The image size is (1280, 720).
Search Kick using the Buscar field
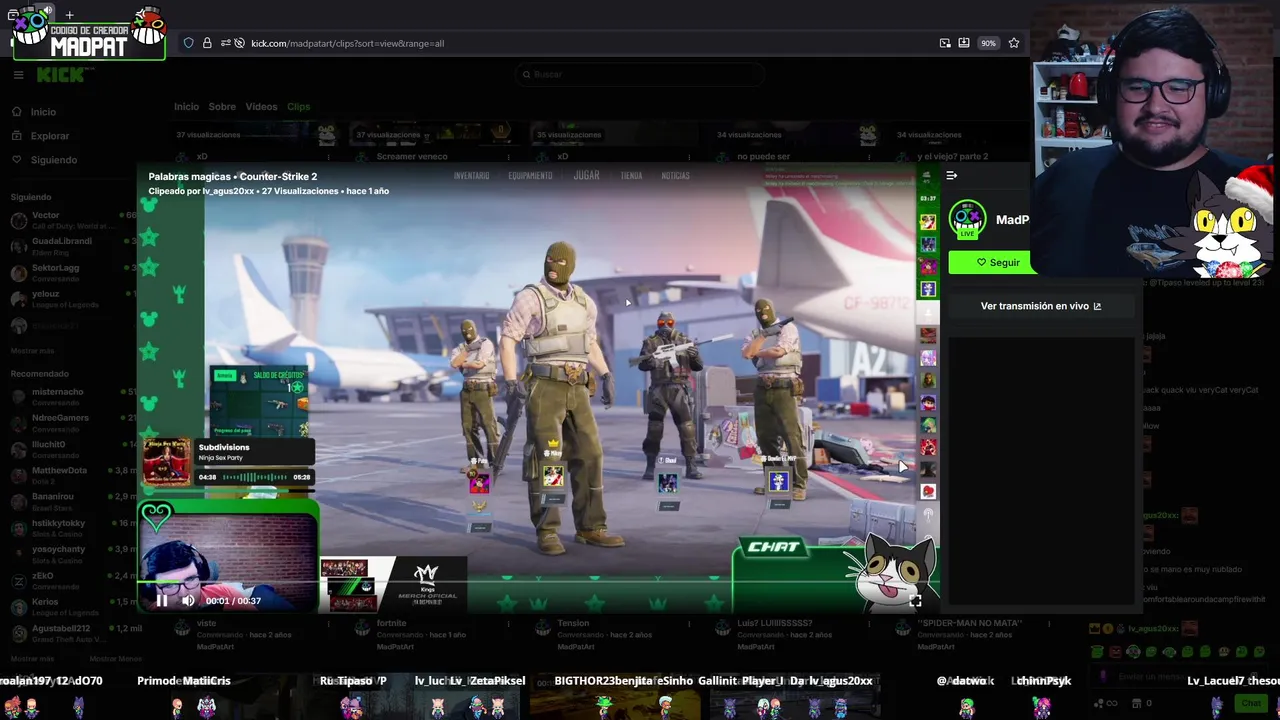(x=640, y=74)
